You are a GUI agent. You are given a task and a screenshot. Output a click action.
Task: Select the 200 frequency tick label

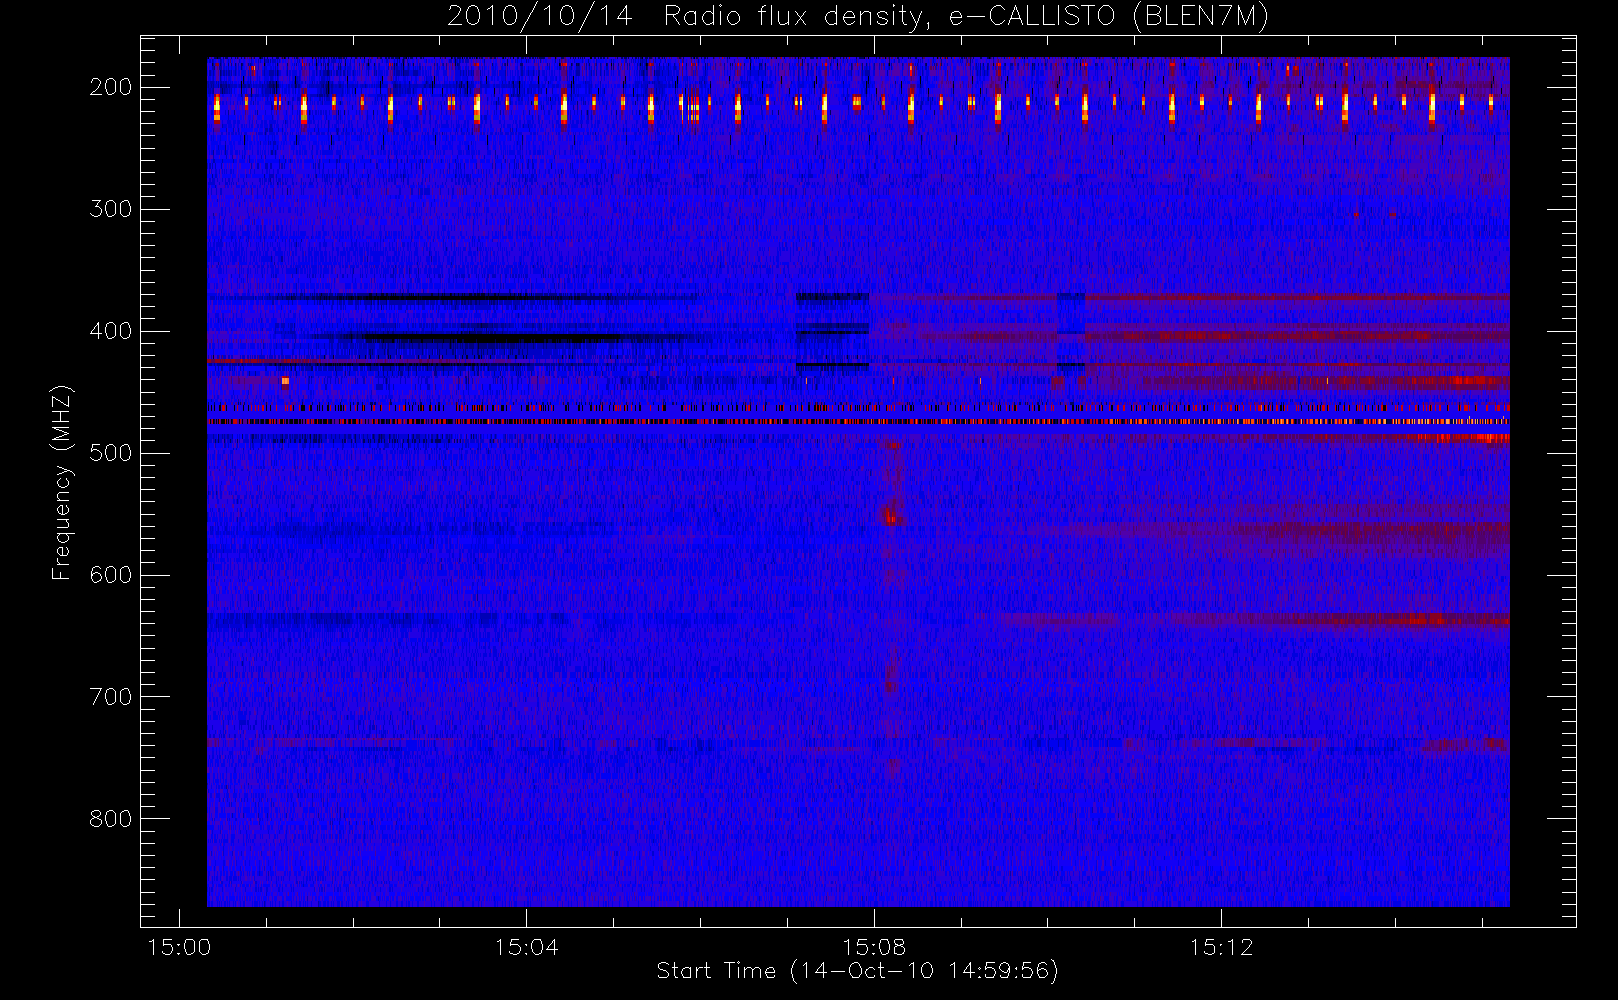pos(111,87)
